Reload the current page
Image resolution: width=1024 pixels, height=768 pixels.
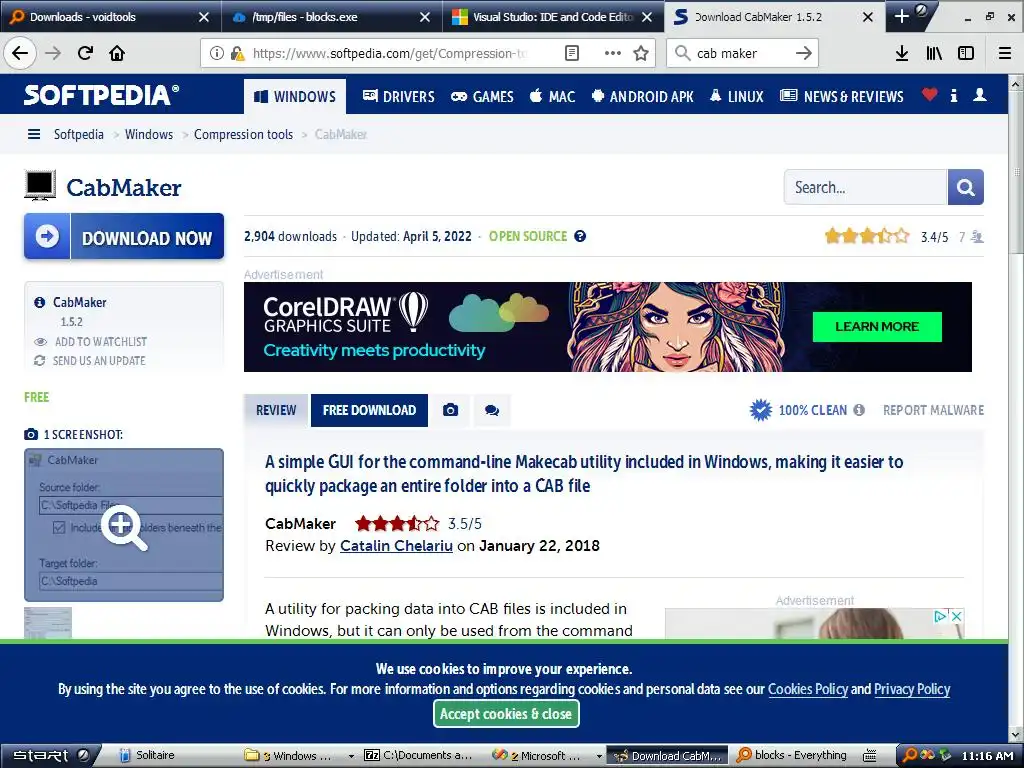[x=85, y=53]
